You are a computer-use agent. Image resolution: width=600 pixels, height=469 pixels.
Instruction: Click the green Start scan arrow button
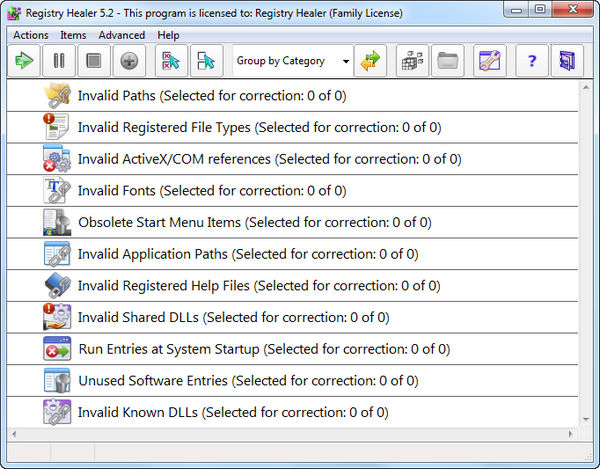point(24,61)
